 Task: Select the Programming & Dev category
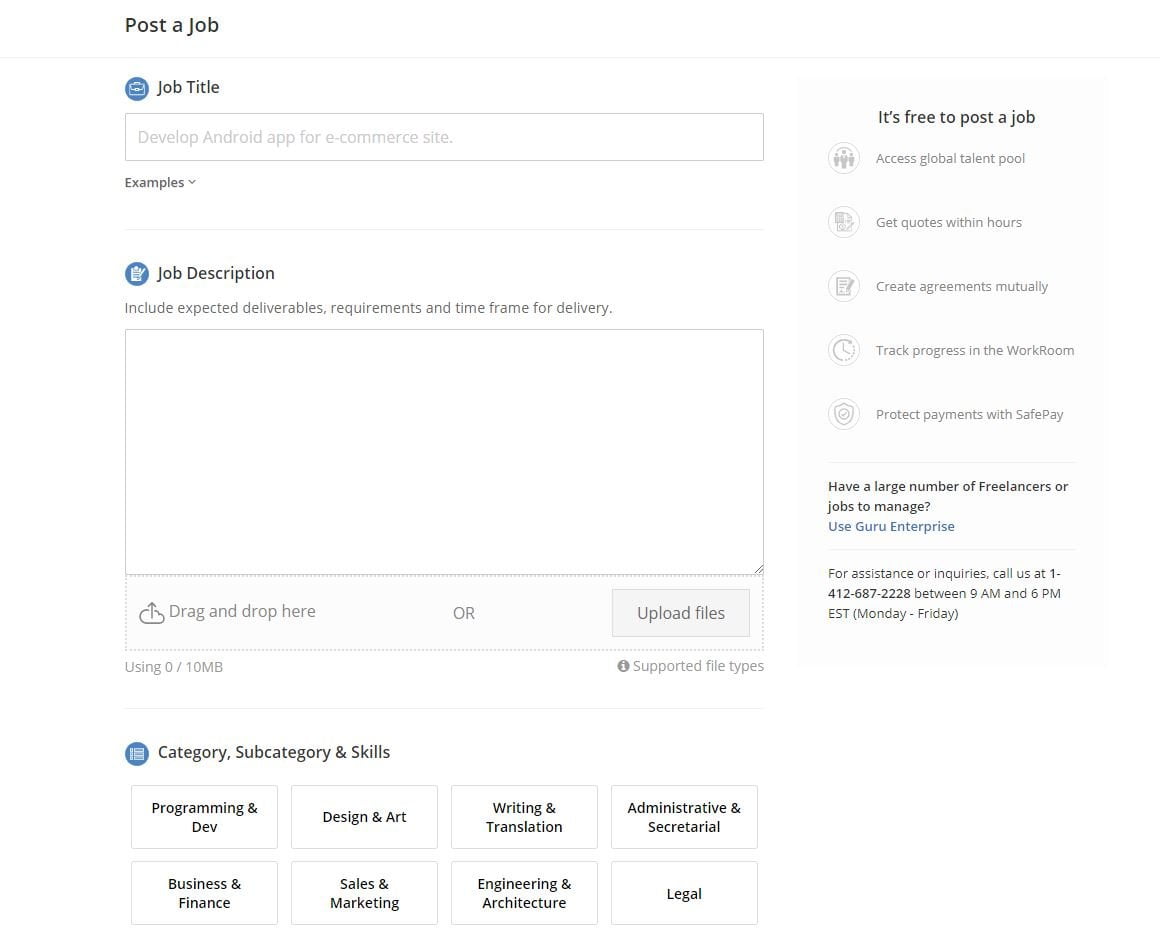pyautogui.click(x=204, y=817)
